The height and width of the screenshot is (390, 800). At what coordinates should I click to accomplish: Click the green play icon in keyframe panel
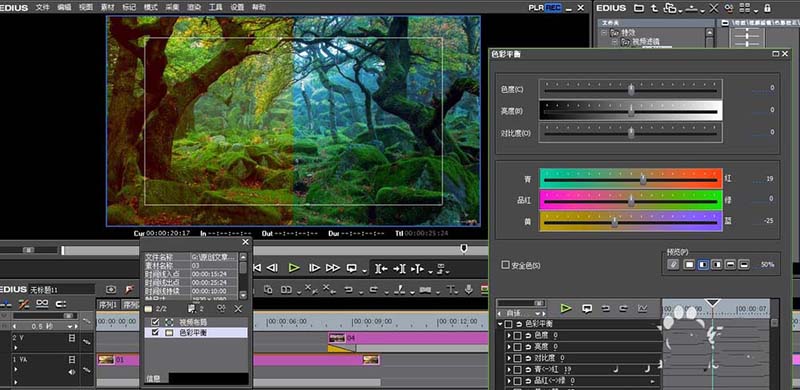tap(565, 308)
